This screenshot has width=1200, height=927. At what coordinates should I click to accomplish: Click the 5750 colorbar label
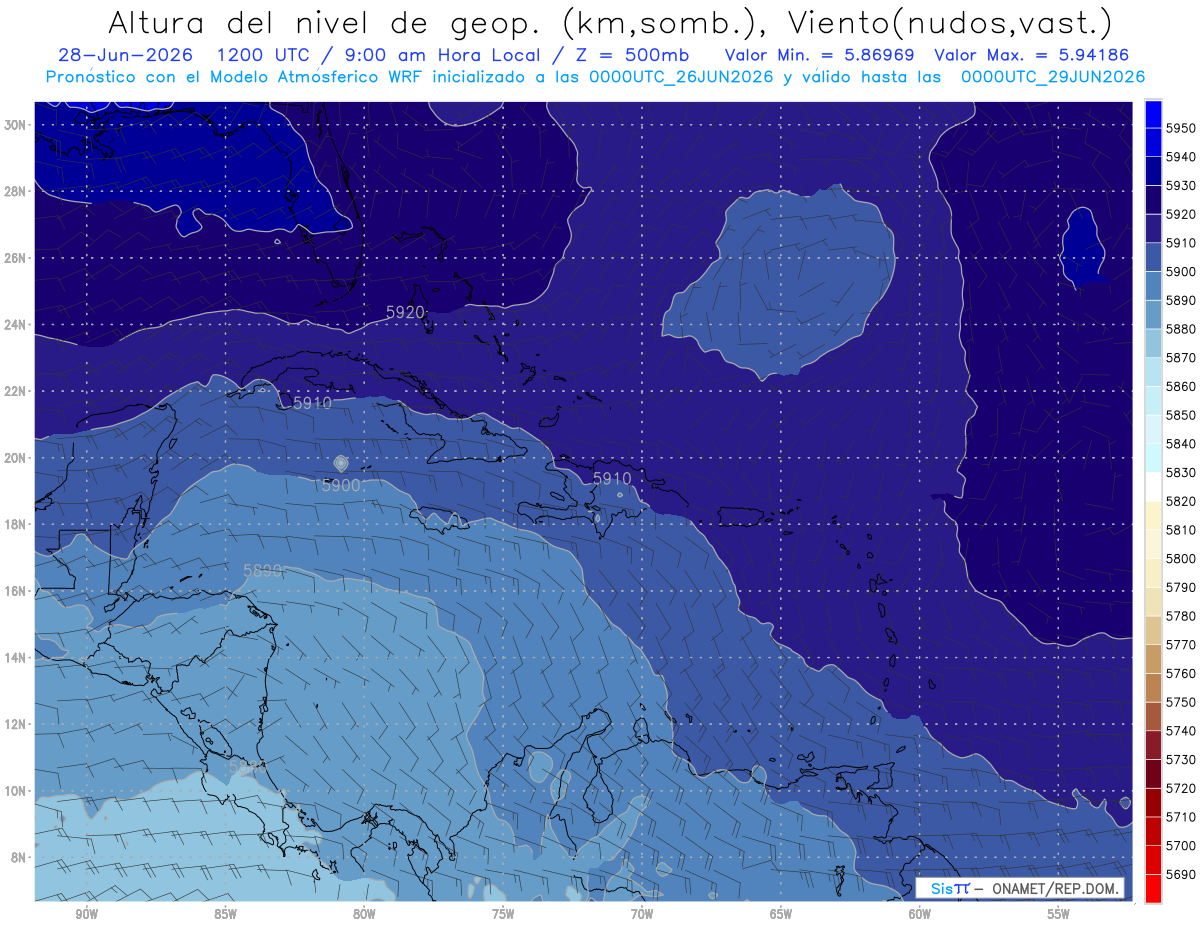coord(1180,702)
